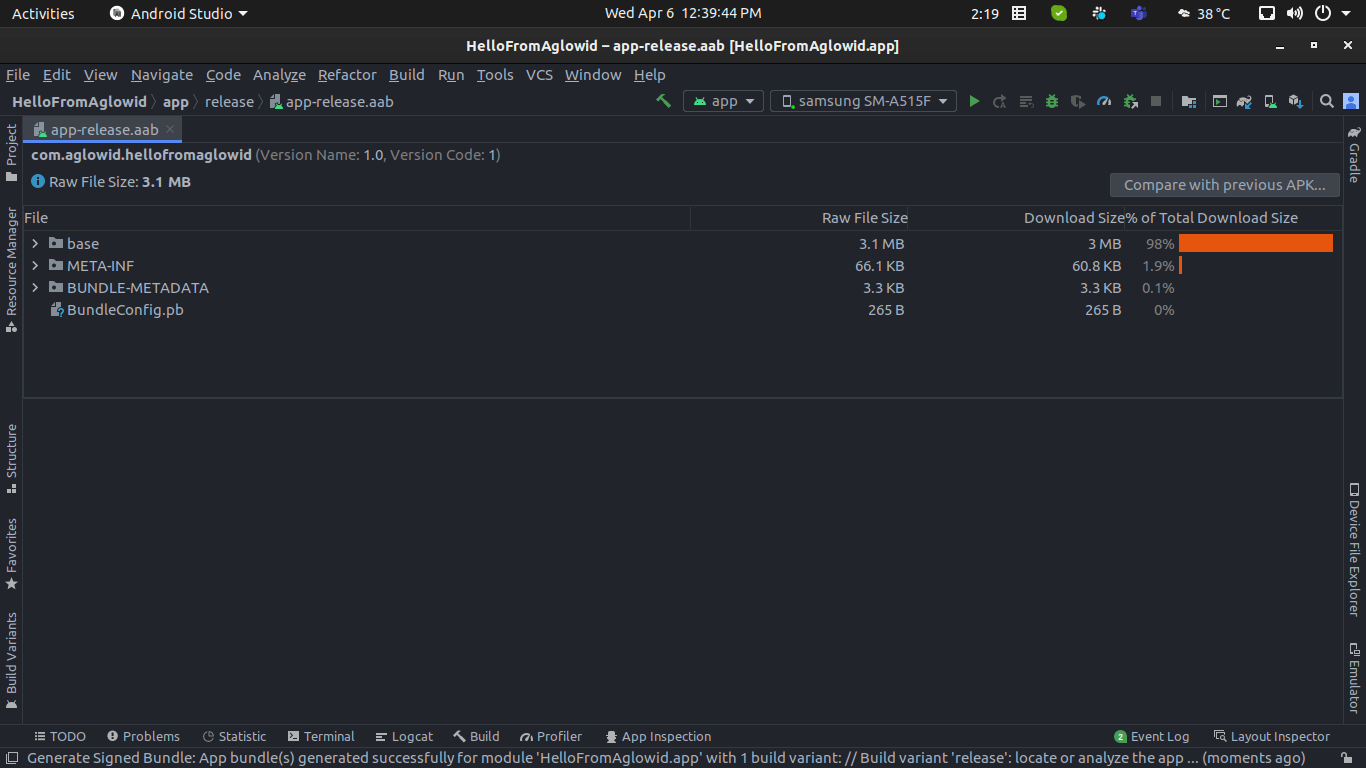Open the Emulator side panel

1354,677
